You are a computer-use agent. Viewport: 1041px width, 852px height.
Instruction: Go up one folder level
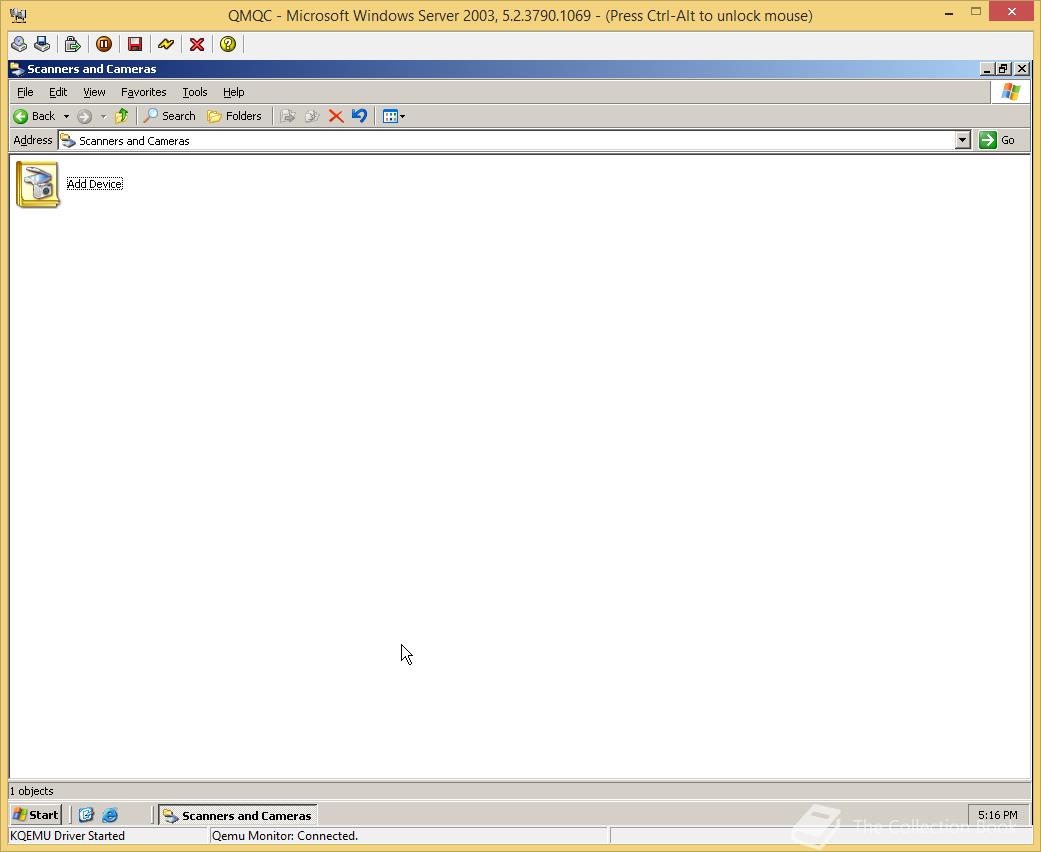click(121, 116)
